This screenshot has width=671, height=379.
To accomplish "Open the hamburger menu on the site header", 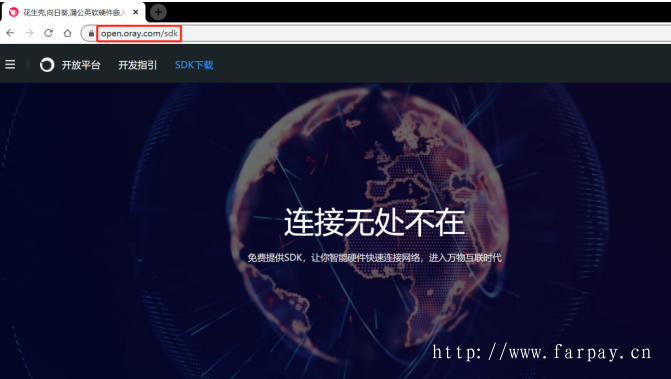I will [10, 65].
